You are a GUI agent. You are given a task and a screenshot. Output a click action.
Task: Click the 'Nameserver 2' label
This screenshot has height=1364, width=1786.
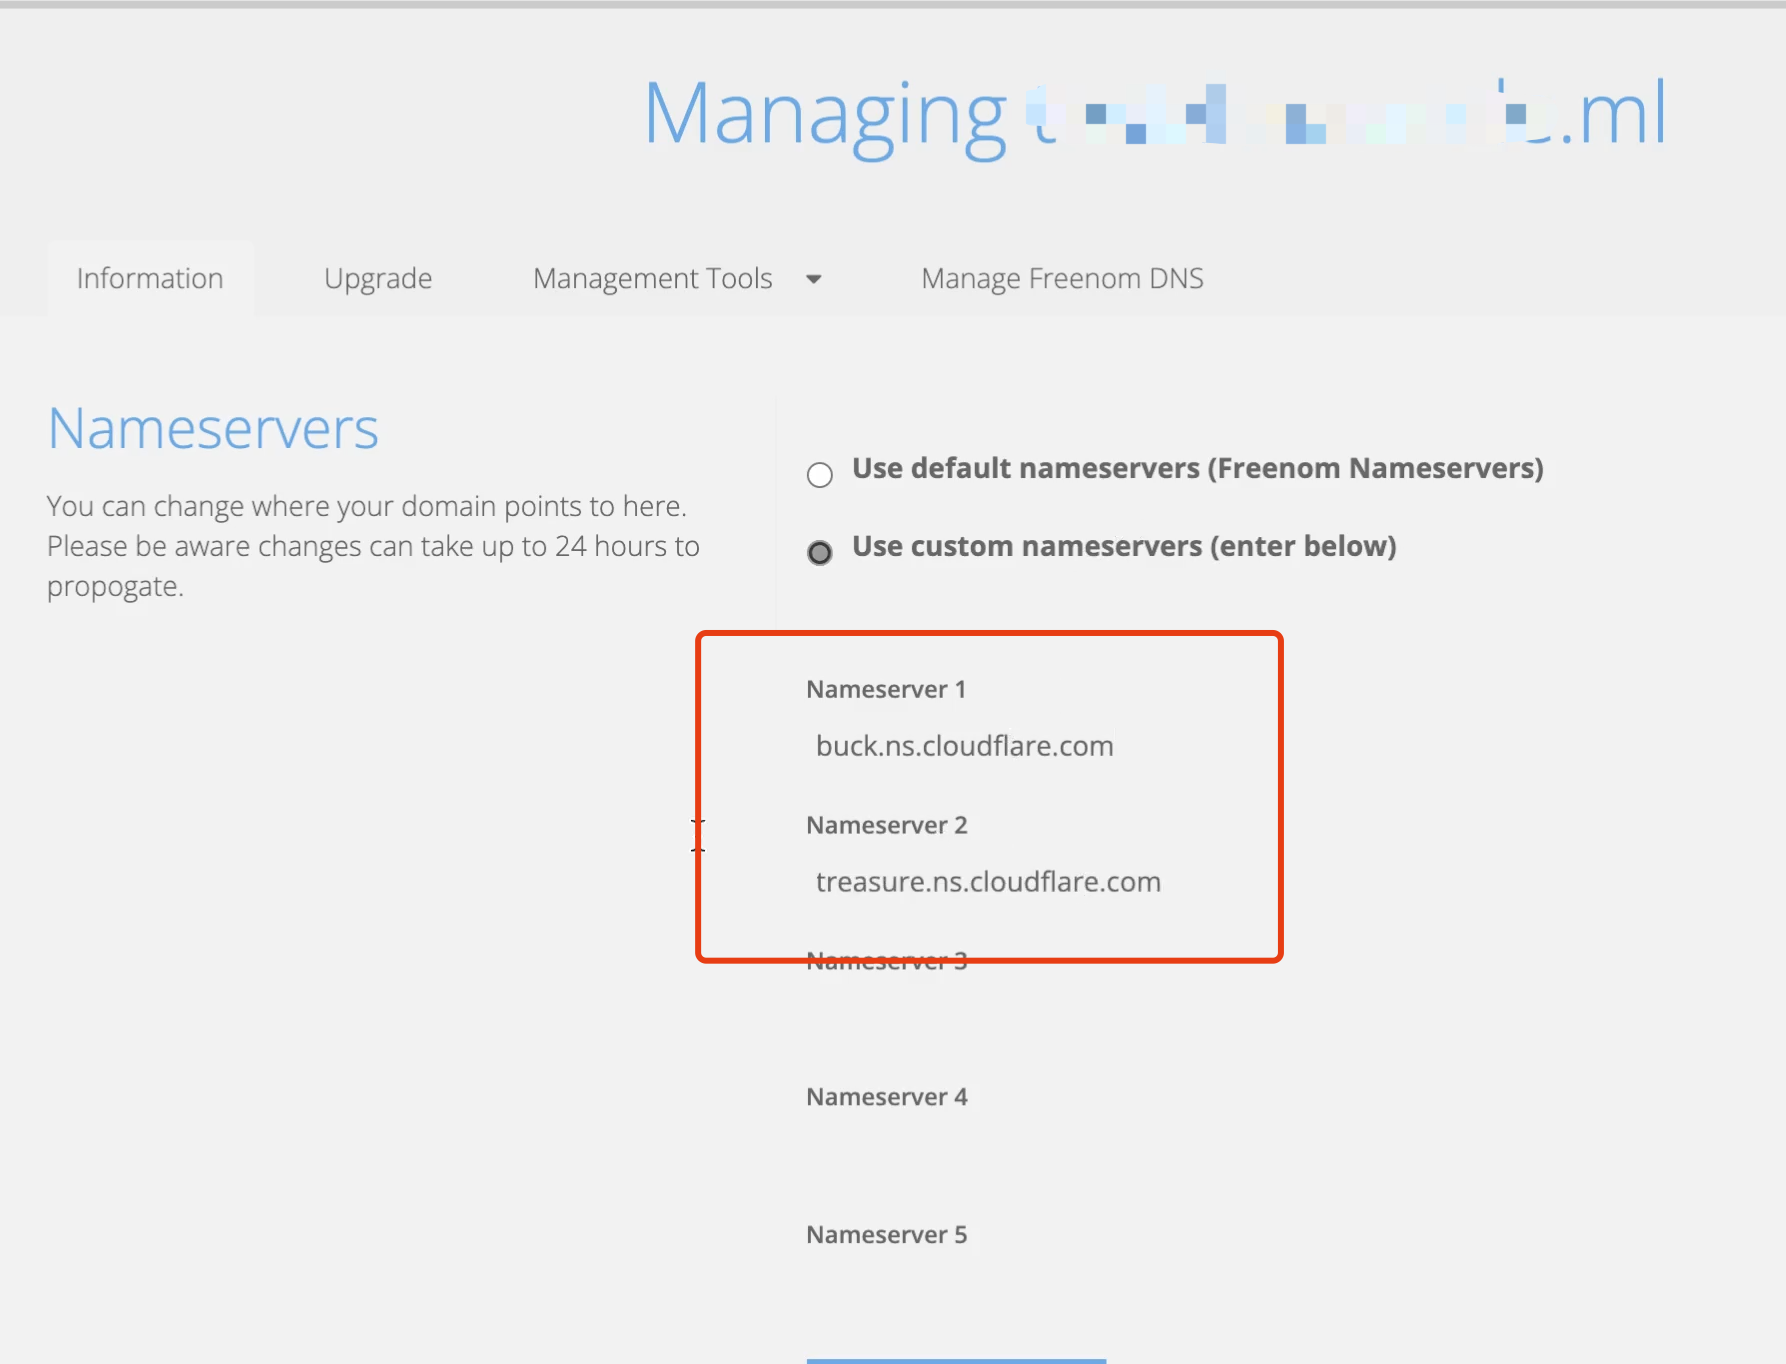point(887,825)
